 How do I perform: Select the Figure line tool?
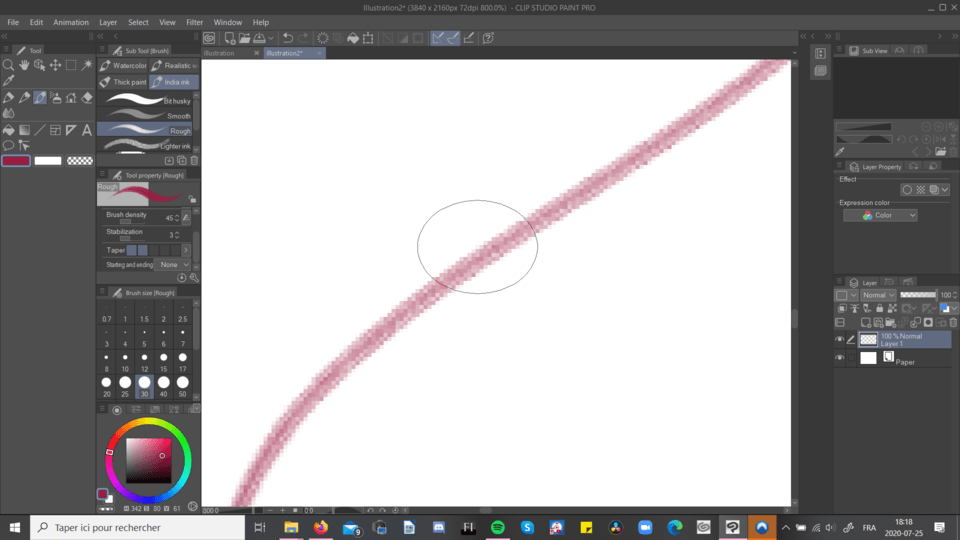40,130
